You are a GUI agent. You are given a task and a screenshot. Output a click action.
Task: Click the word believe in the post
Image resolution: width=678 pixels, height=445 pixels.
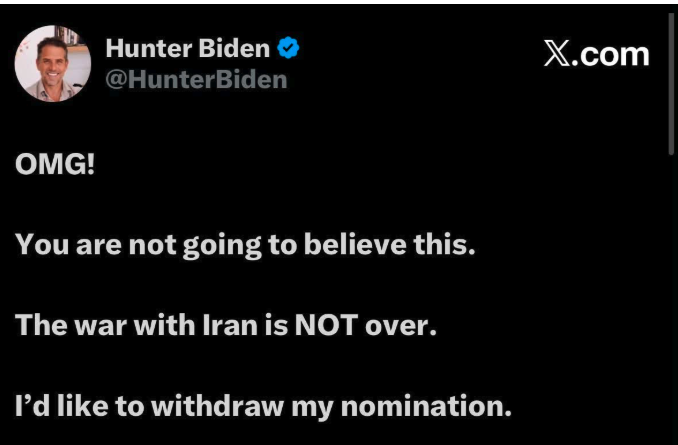click(355, 244)
